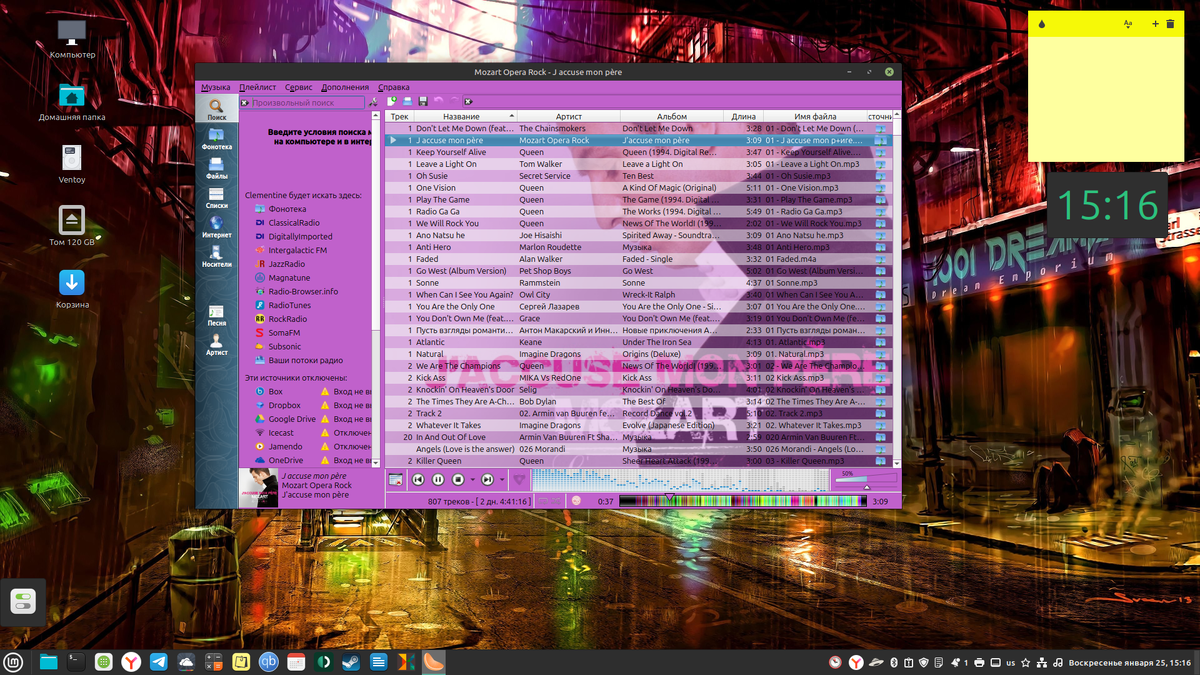Open the Списки playlists sidebar tab
This screenshot has width=1200, height=675.
216,198
